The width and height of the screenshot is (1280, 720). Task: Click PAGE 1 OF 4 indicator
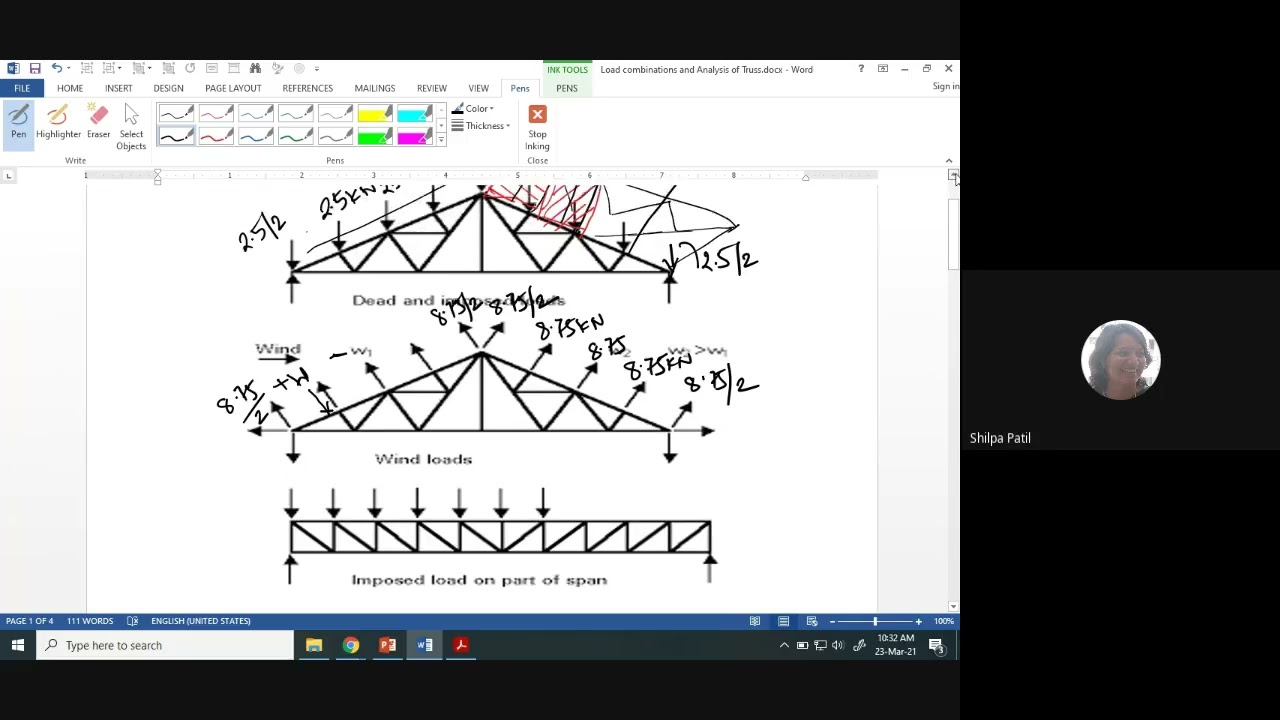[x=30, y=621]
